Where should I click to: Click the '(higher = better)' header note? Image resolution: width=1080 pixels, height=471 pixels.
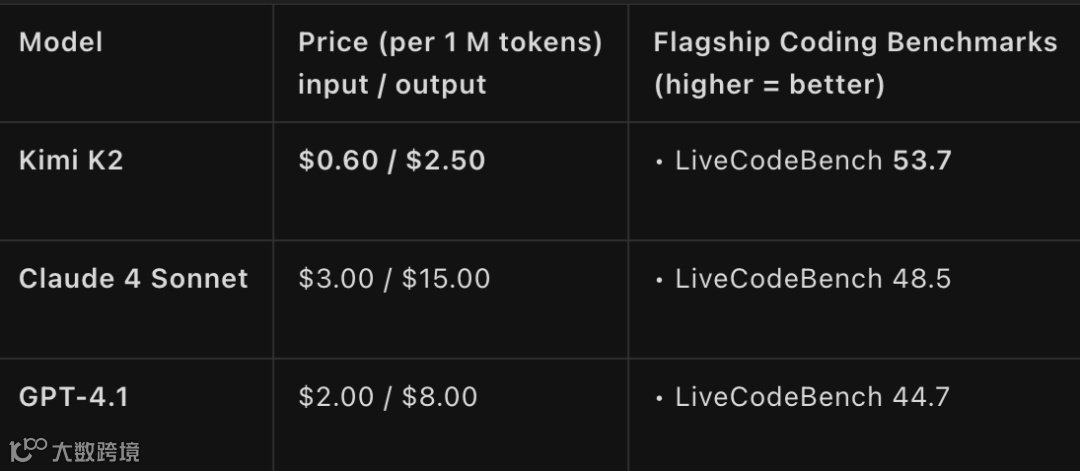[769, 85]
